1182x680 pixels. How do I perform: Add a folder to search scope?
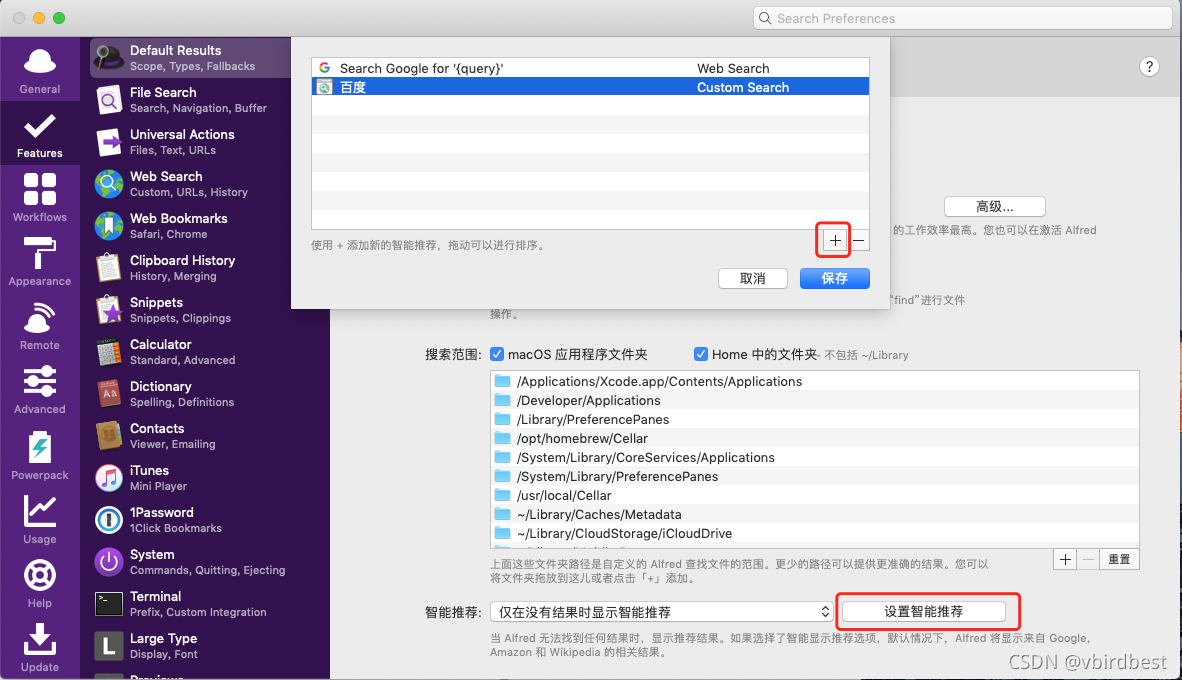[x=1065, y=559]
